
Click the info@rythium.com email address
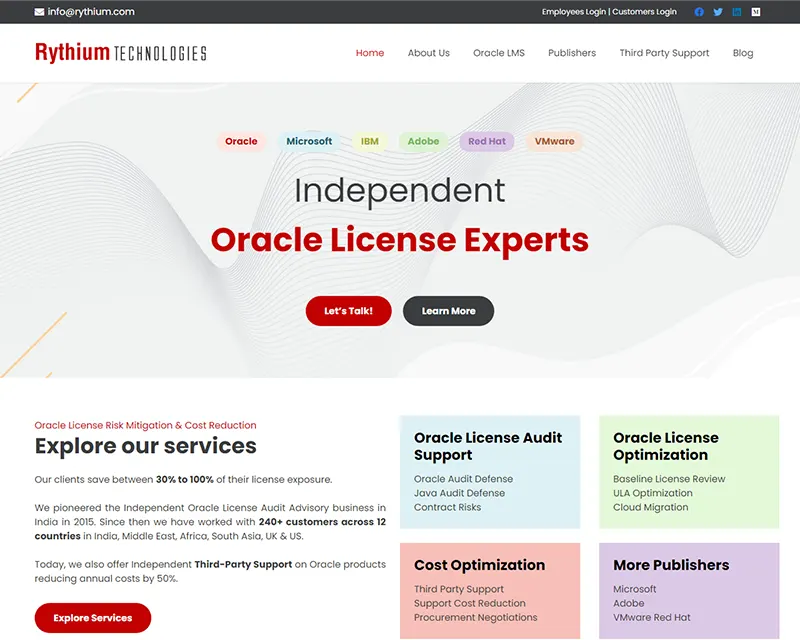91,12
